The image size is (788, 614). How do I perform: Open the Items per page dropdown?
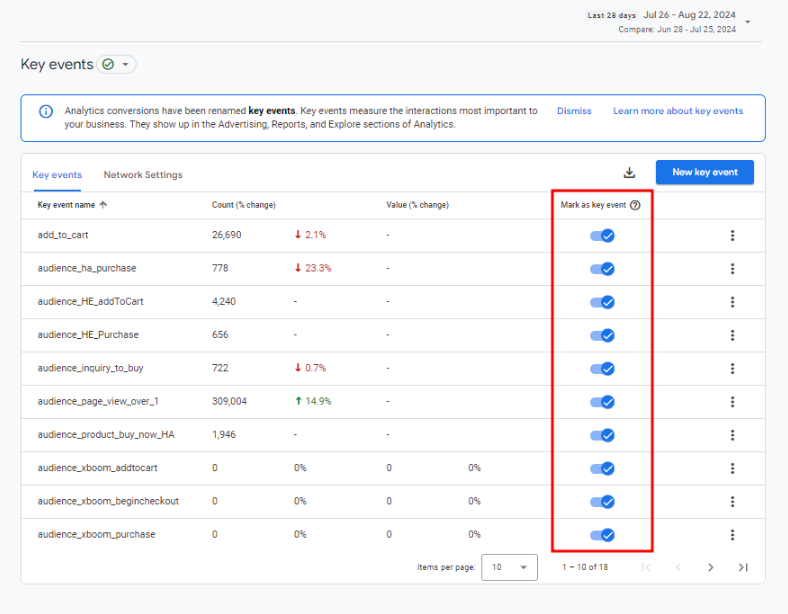coord(509,567)
